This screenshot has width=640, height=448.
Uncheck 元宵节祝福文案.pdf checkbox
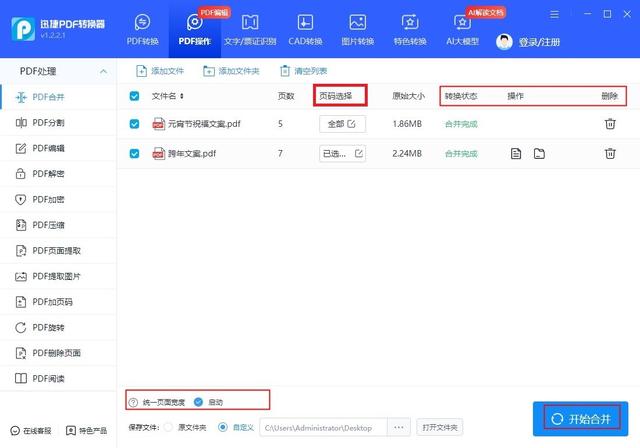pyautogui.click(x=134, y=124)
